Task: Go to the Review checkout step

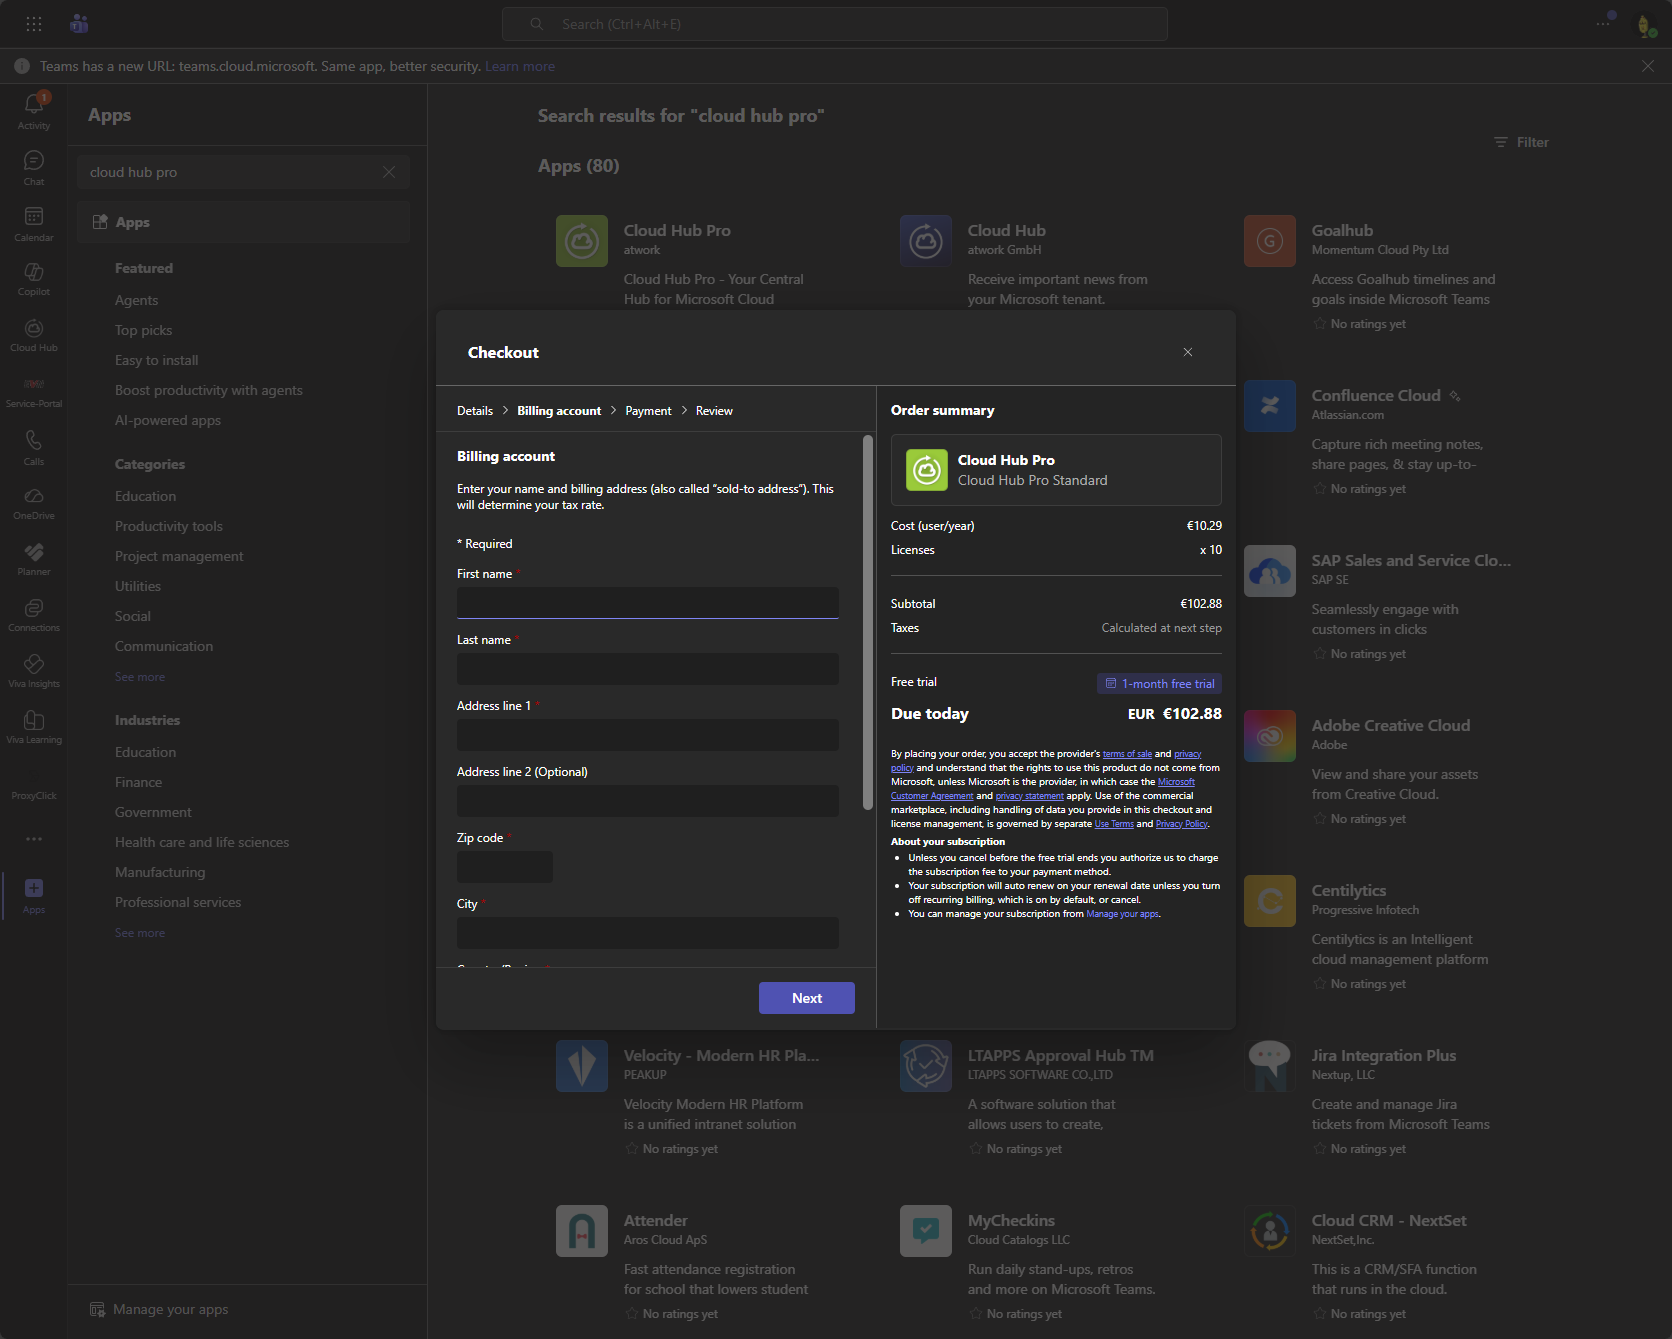Action: (x=714, y=411)
